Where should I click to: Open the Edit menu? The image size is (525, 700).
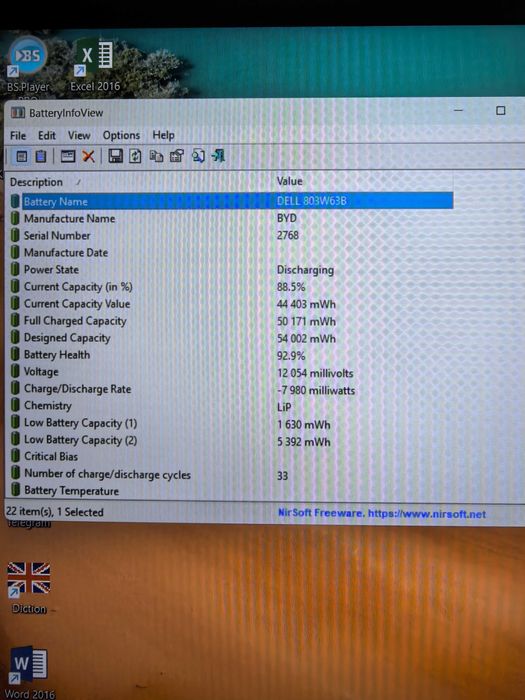[47, 135]
